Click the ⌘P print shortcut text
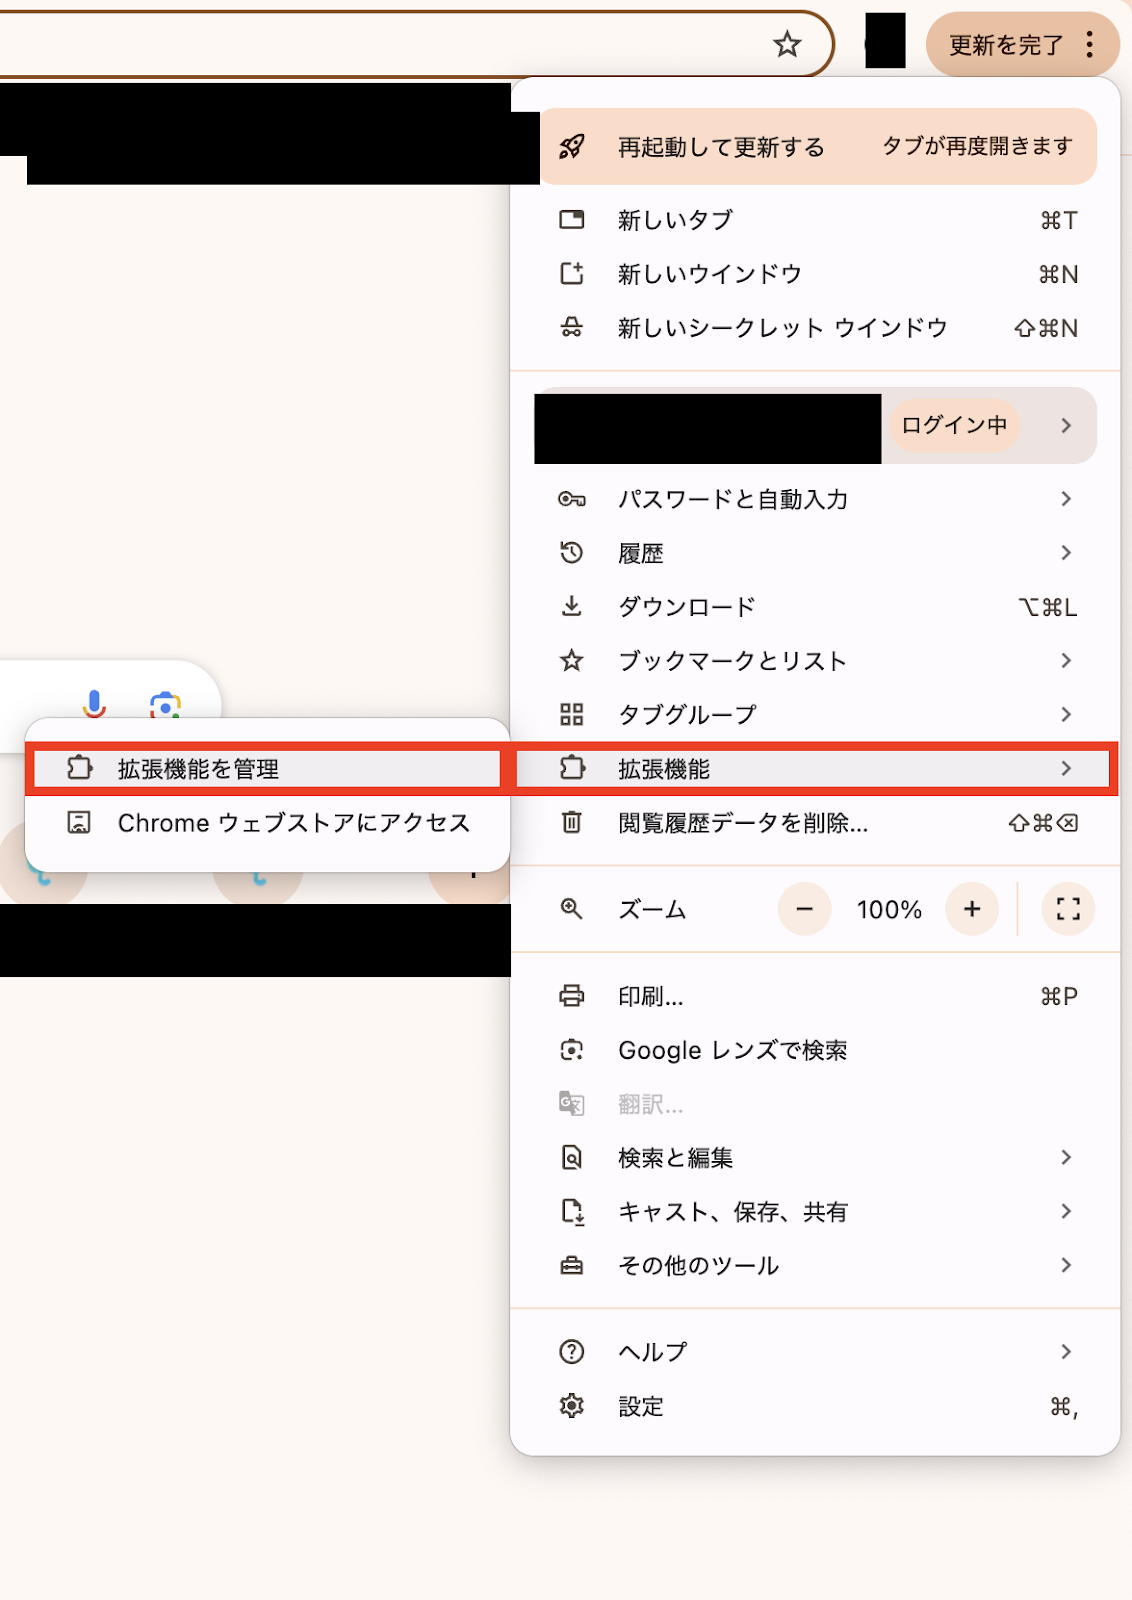Image resolution: width=1132 pixels, height=1600 pixels. (x=1059, y=996)
